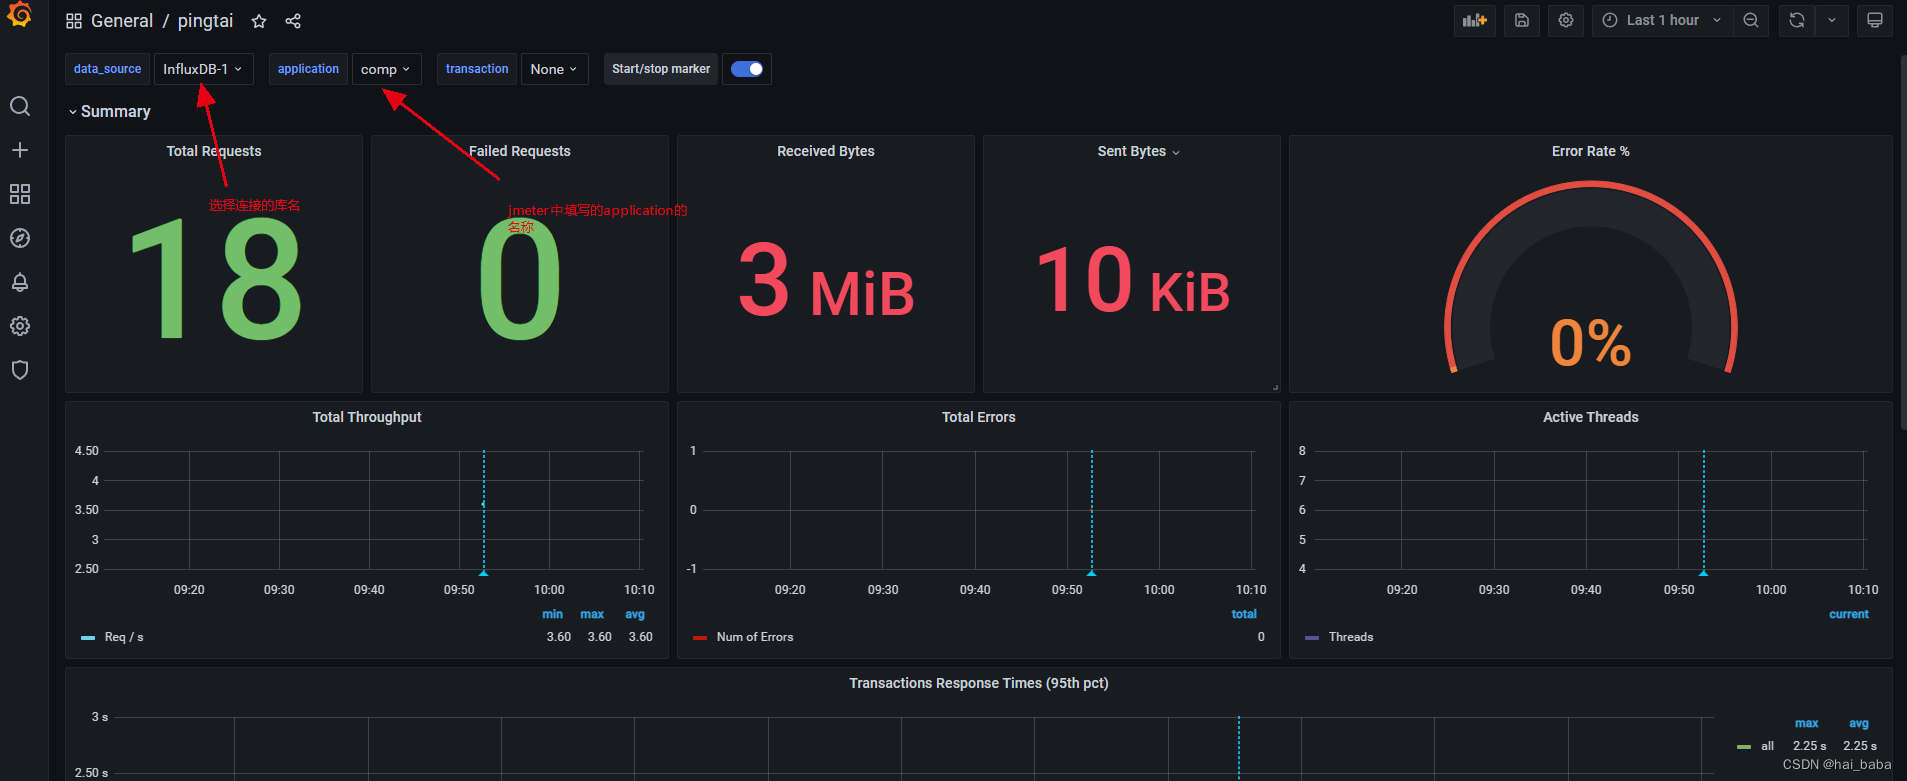Open the Total Throughput panel title menu
1907x781 pixels.
click(367, 417)
